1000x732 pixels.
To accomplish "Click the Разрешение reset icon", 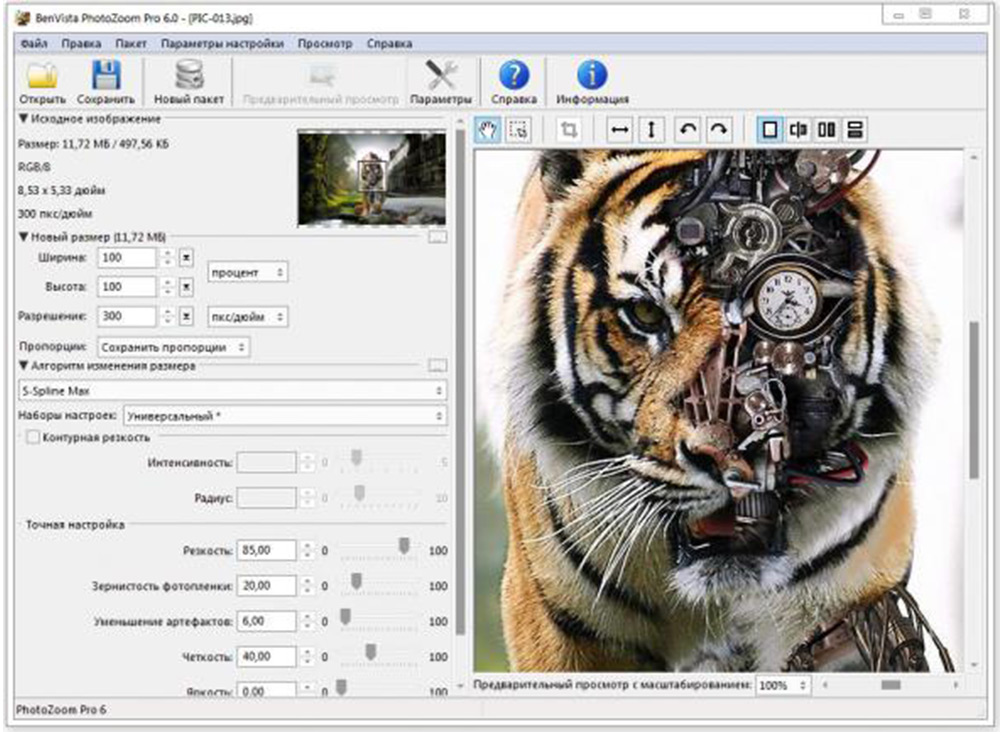I will click(x=186, y=316).
